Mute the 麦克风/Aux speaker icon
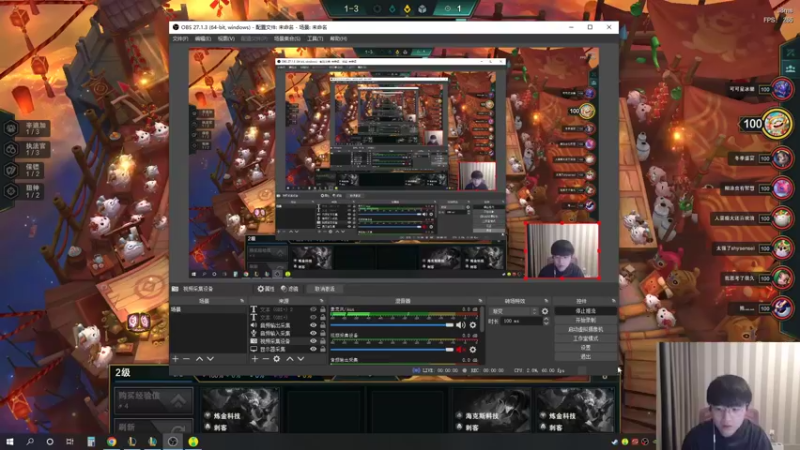This screenshot has height=450, width=800. [460, 325]
